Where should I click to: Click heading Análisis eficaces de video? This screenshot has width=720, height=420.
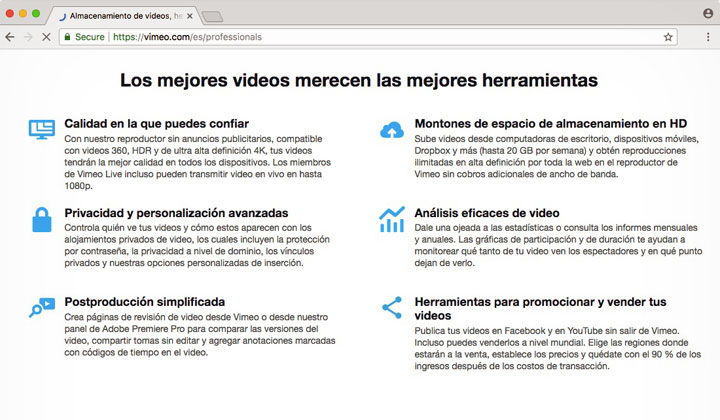pyautogui.click(x=487, y=213)
